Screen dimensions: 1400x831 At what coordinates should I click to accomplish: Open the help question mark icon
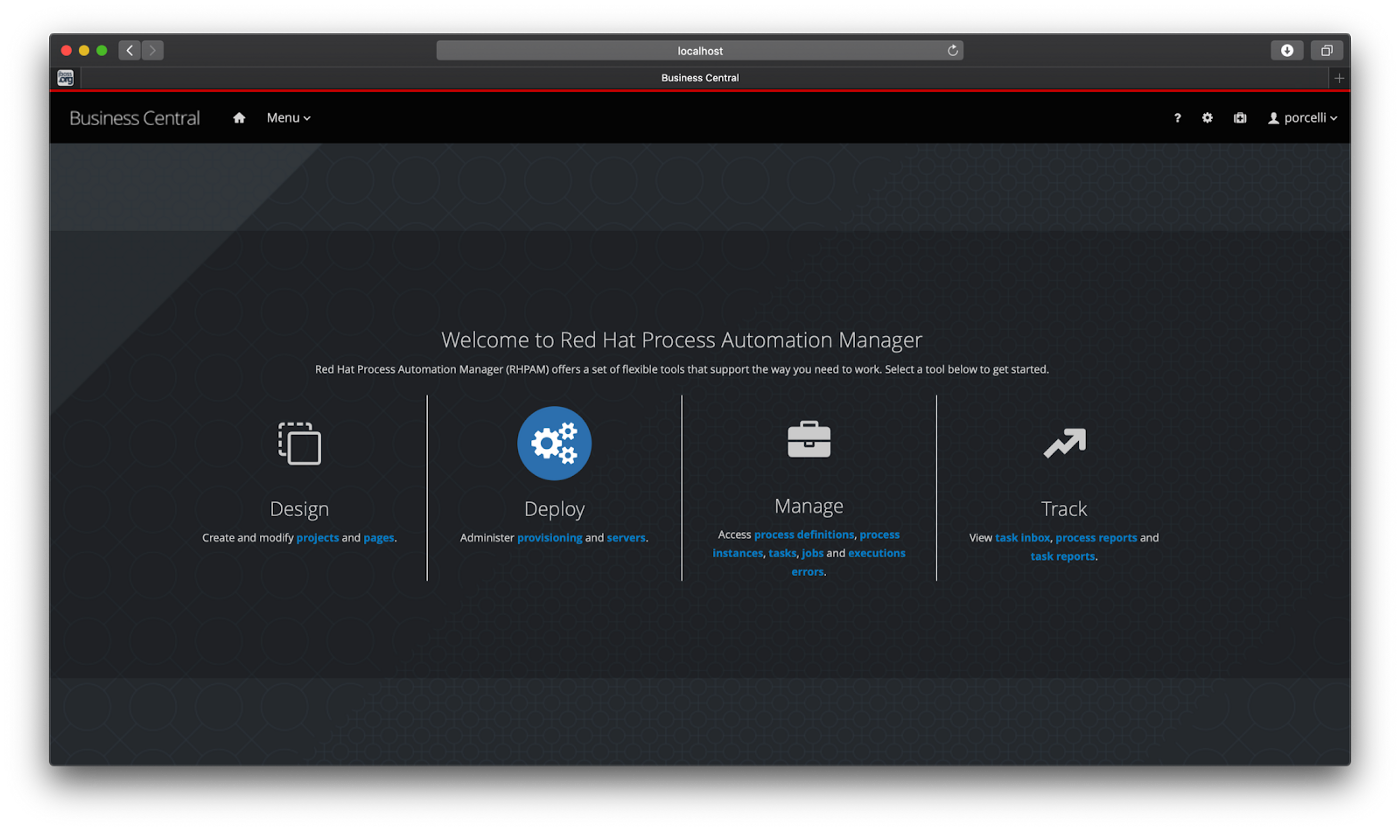click(x=1177, y=118)
